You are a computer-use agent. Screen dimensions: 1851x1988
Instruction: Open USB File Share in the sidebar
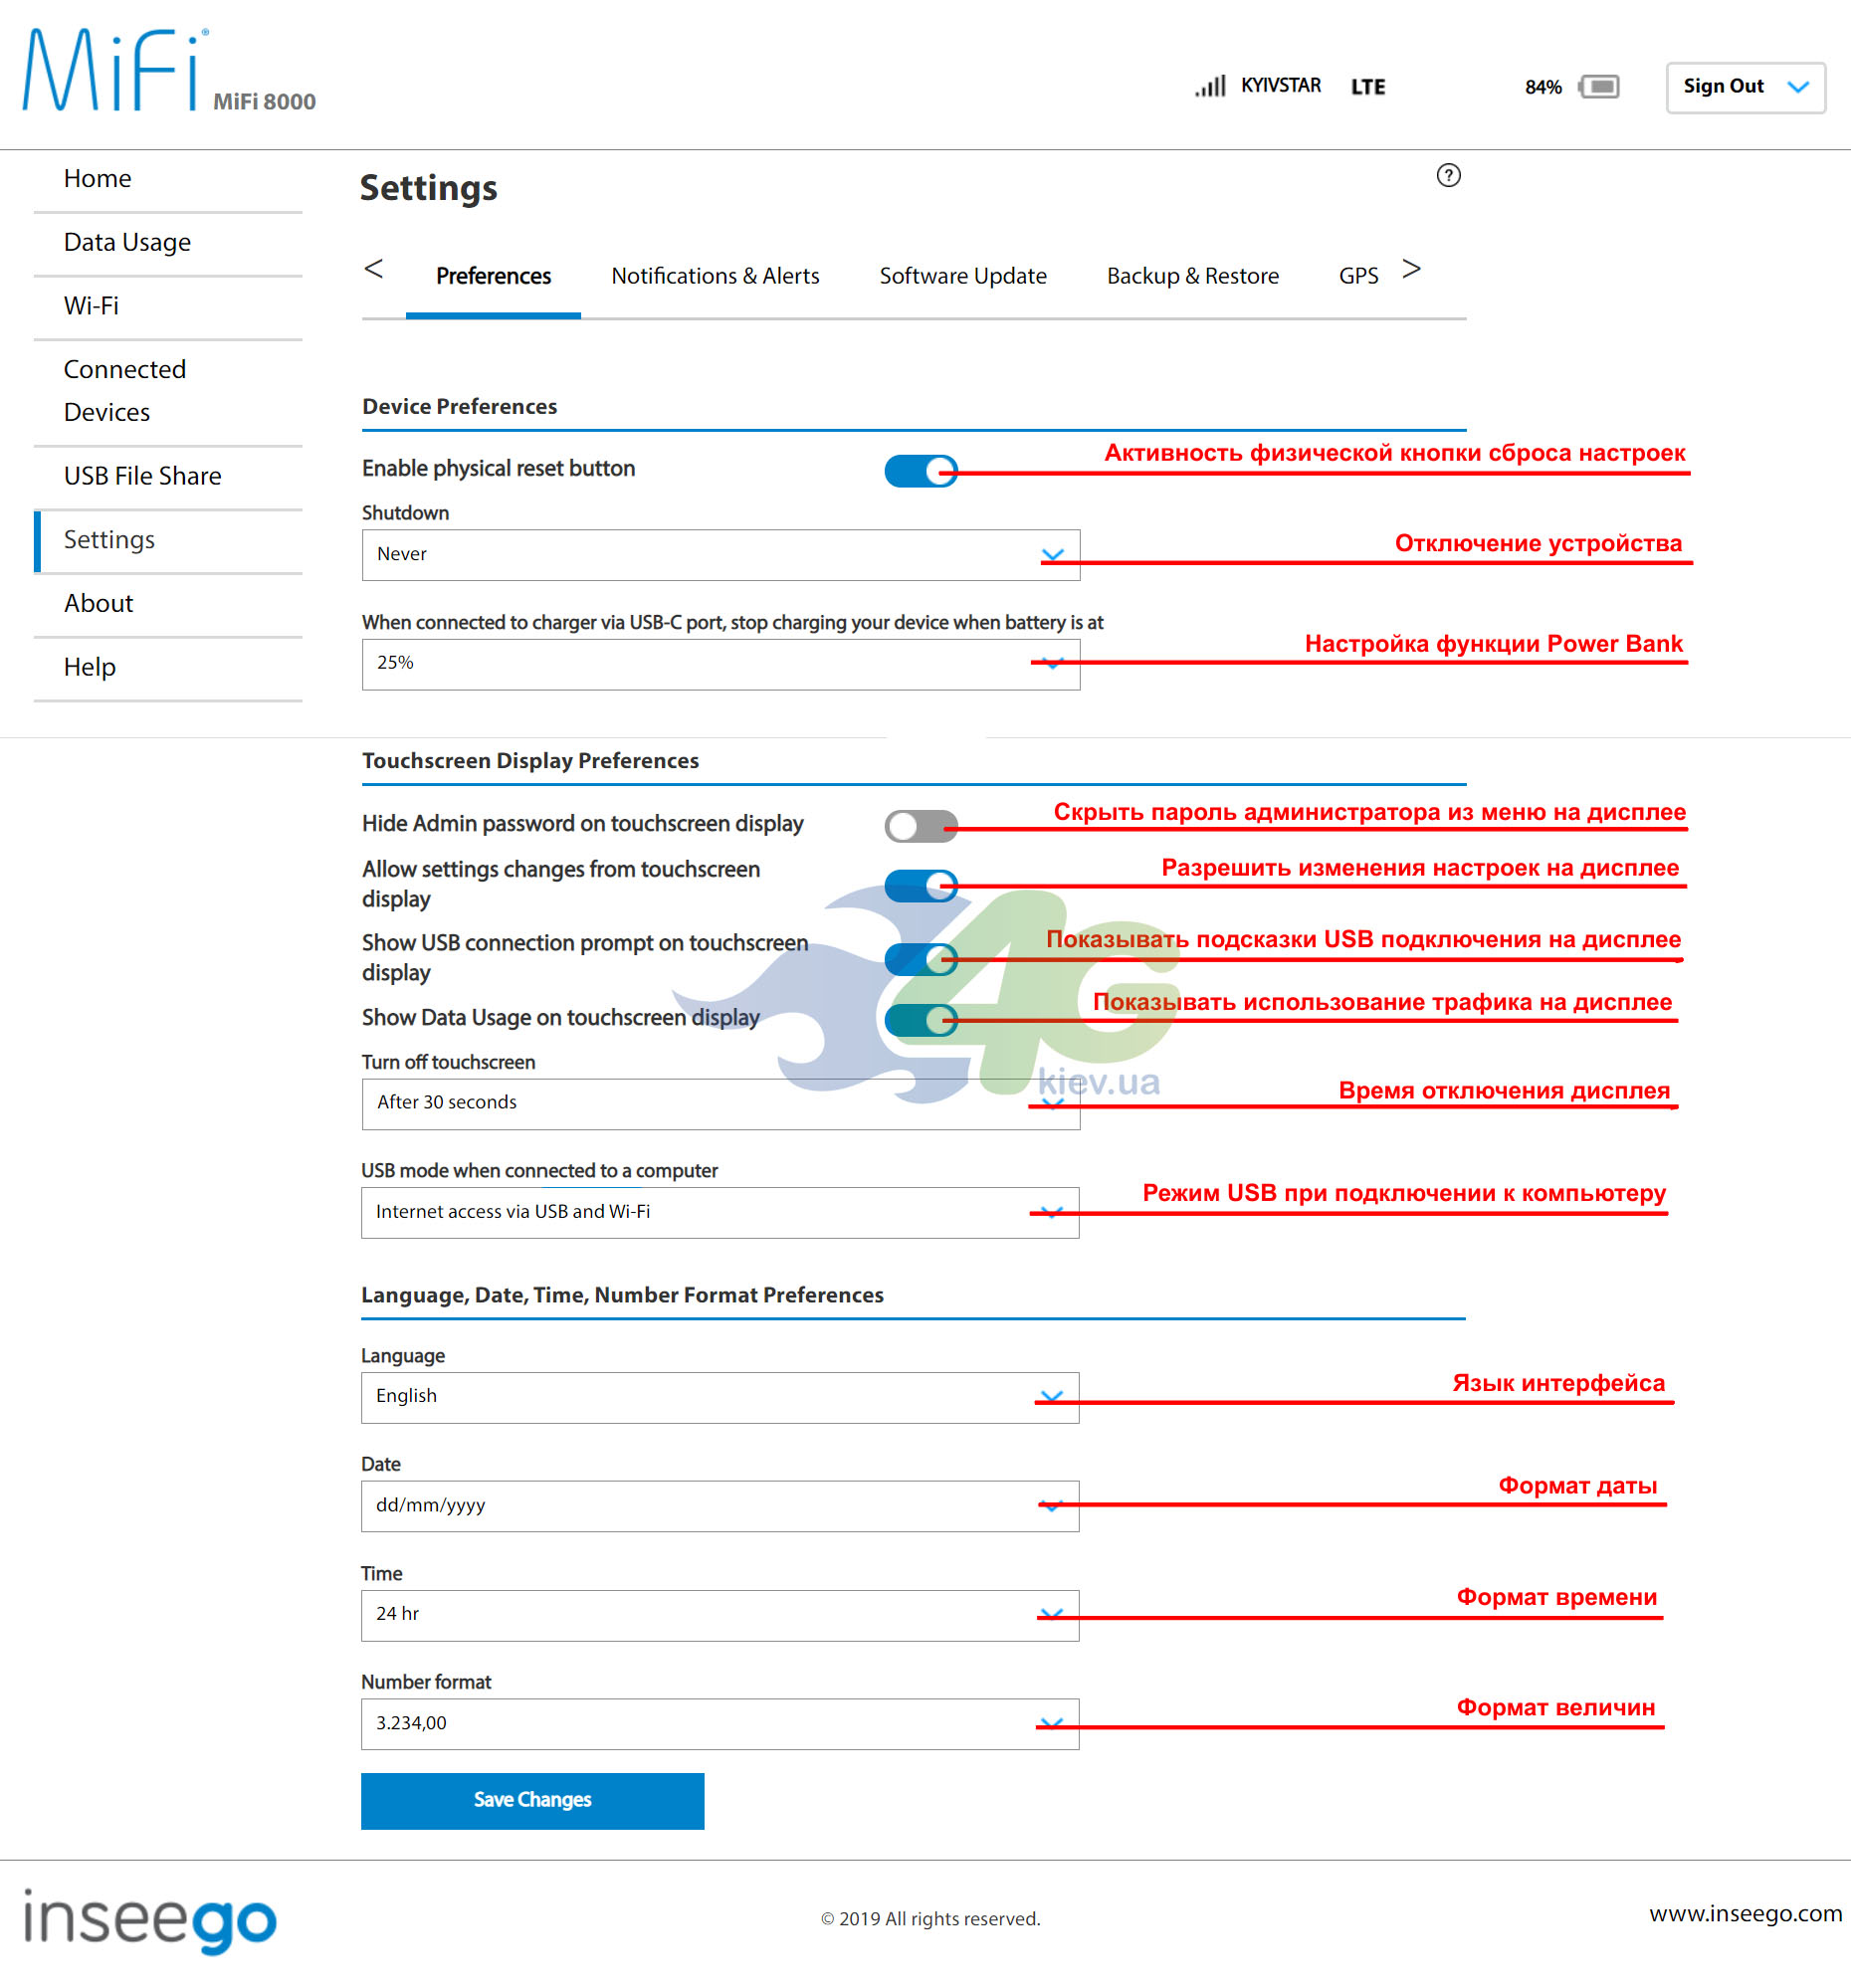coord(168,476)
